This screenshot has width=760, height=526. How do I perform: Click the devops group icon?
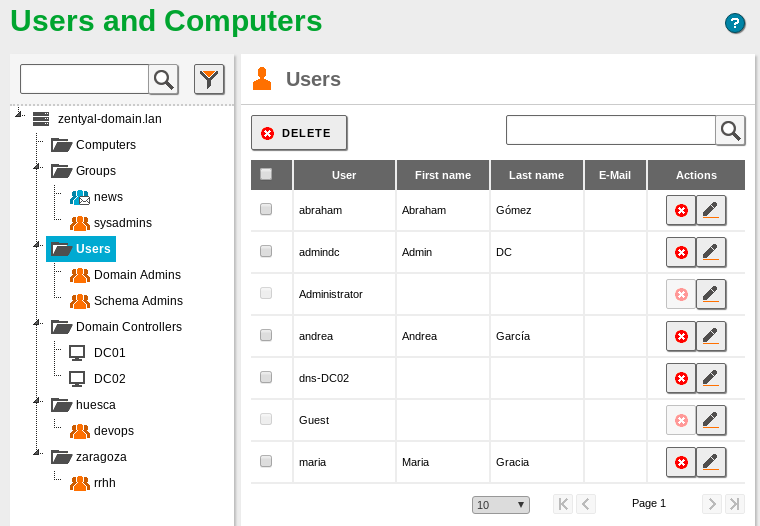tap(79, 431)
